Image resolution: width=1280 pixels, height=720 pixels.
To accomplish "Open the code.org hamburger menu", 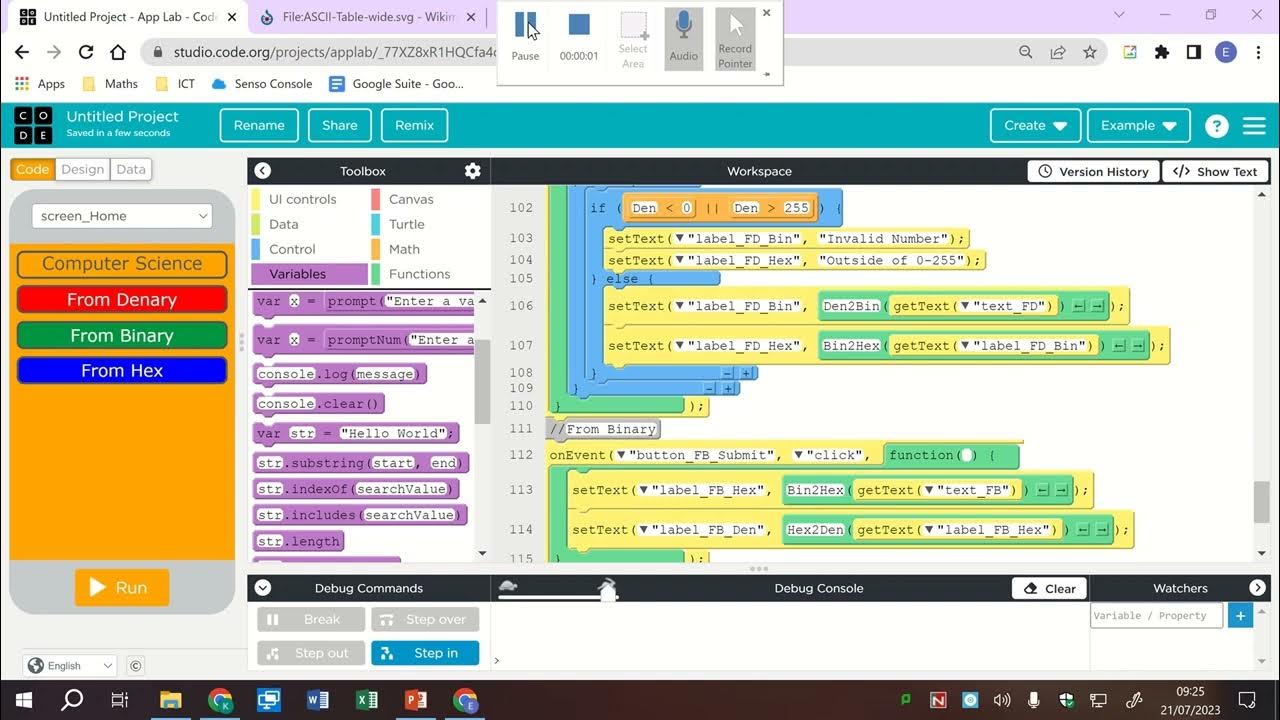I will (1254, 126).
